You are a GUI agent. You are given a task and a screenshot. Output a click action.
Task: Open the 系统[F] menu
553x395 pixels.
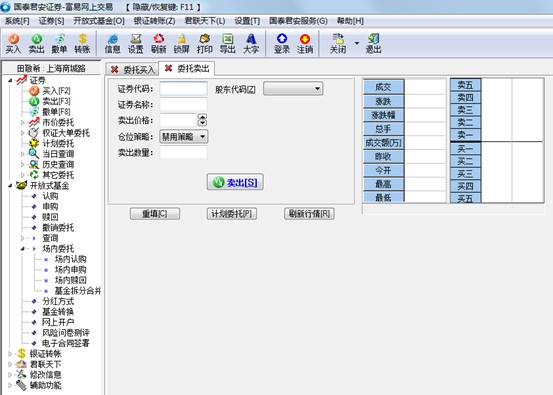[x=17, y=21]
